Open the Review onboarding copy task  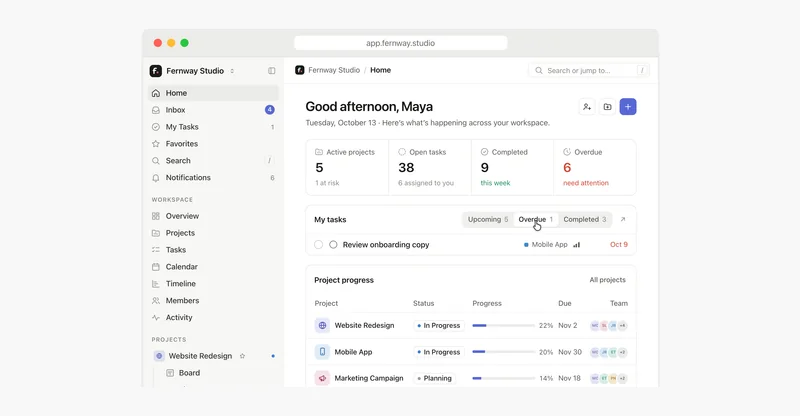click(x=386, y=244)
